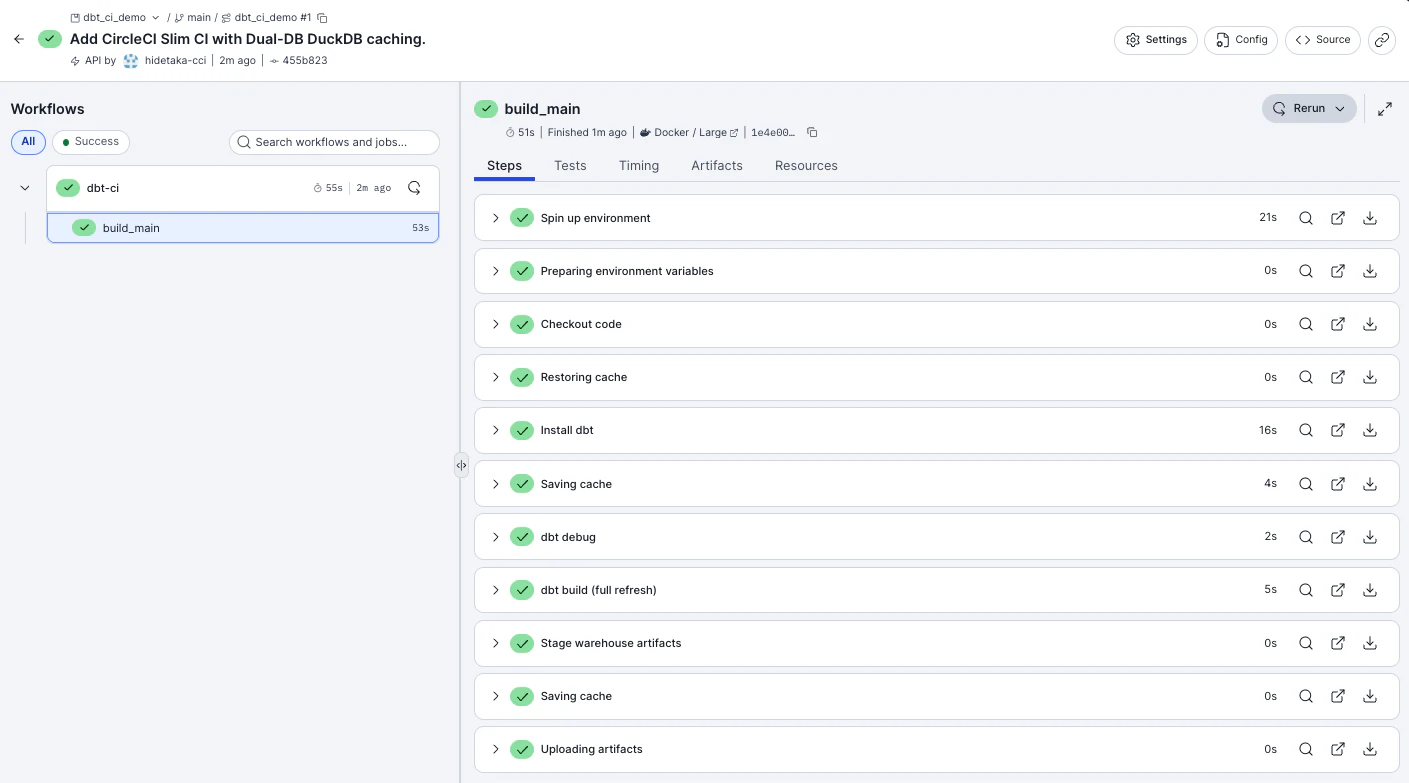Open the Config button
The width and height of the screenshot is (1409, 783).
point(1241,40)
